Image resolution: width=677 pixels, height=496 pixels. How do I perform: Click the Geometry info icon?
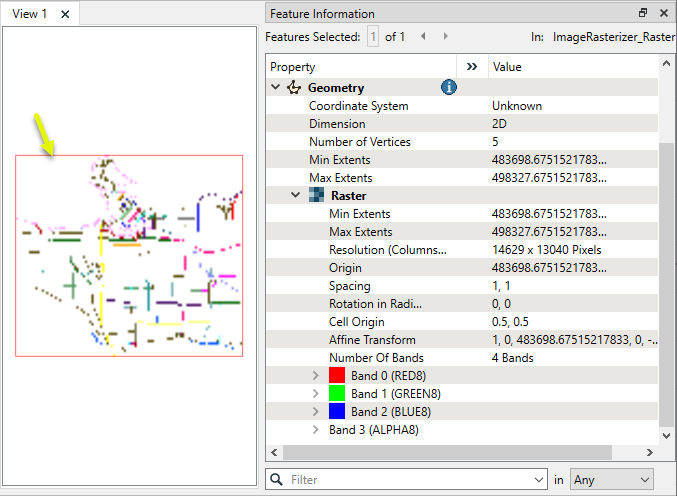(x=449, y=88)
